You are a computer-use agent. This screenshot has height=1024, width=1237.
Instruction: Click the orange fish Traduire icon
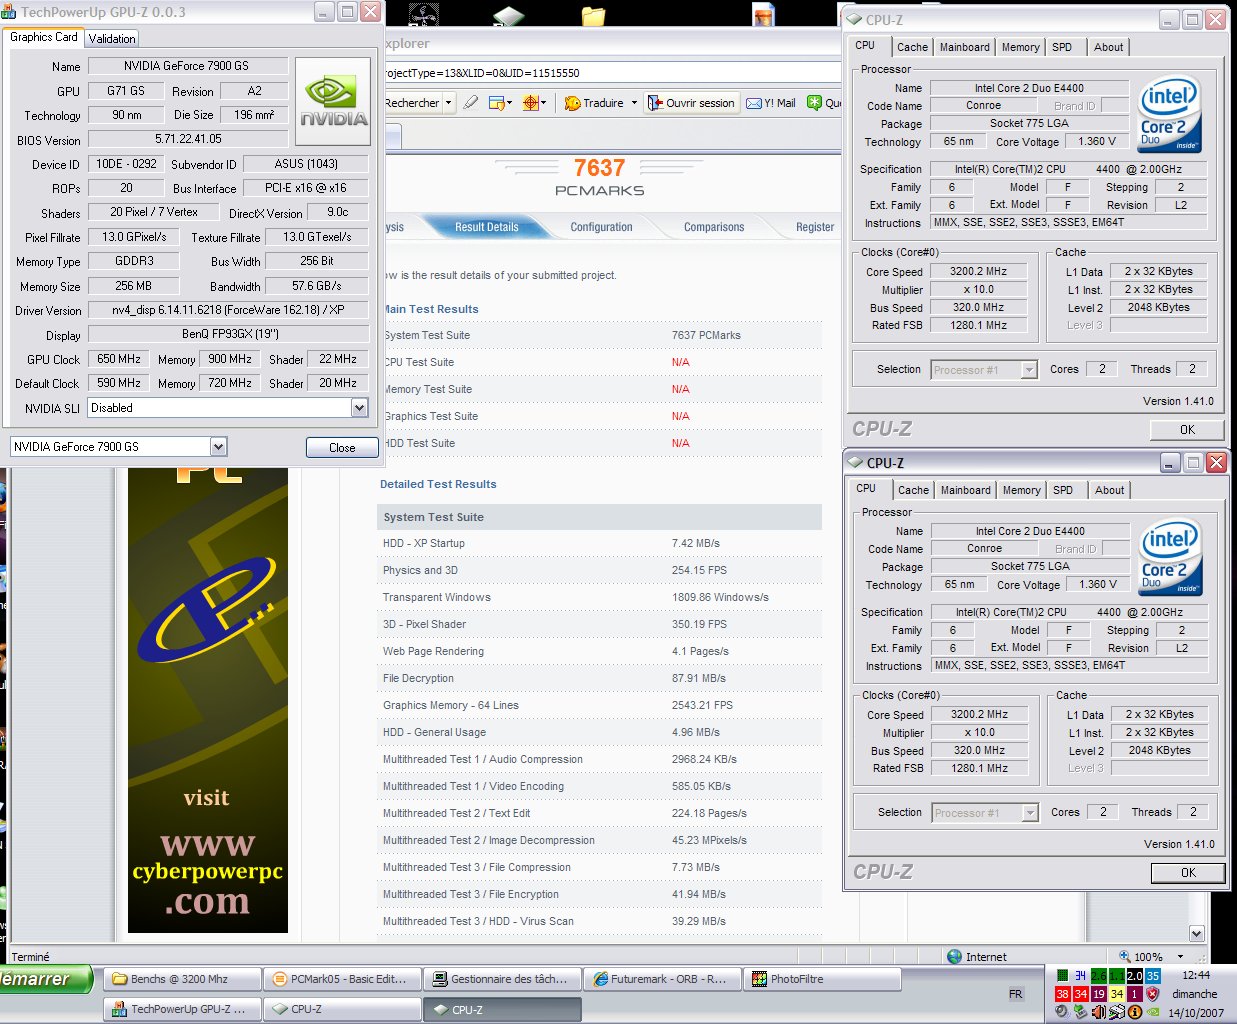pos(573,103)
